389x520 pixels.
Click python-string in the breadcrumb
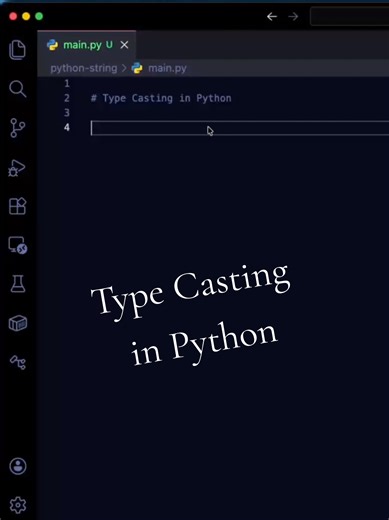84,68
